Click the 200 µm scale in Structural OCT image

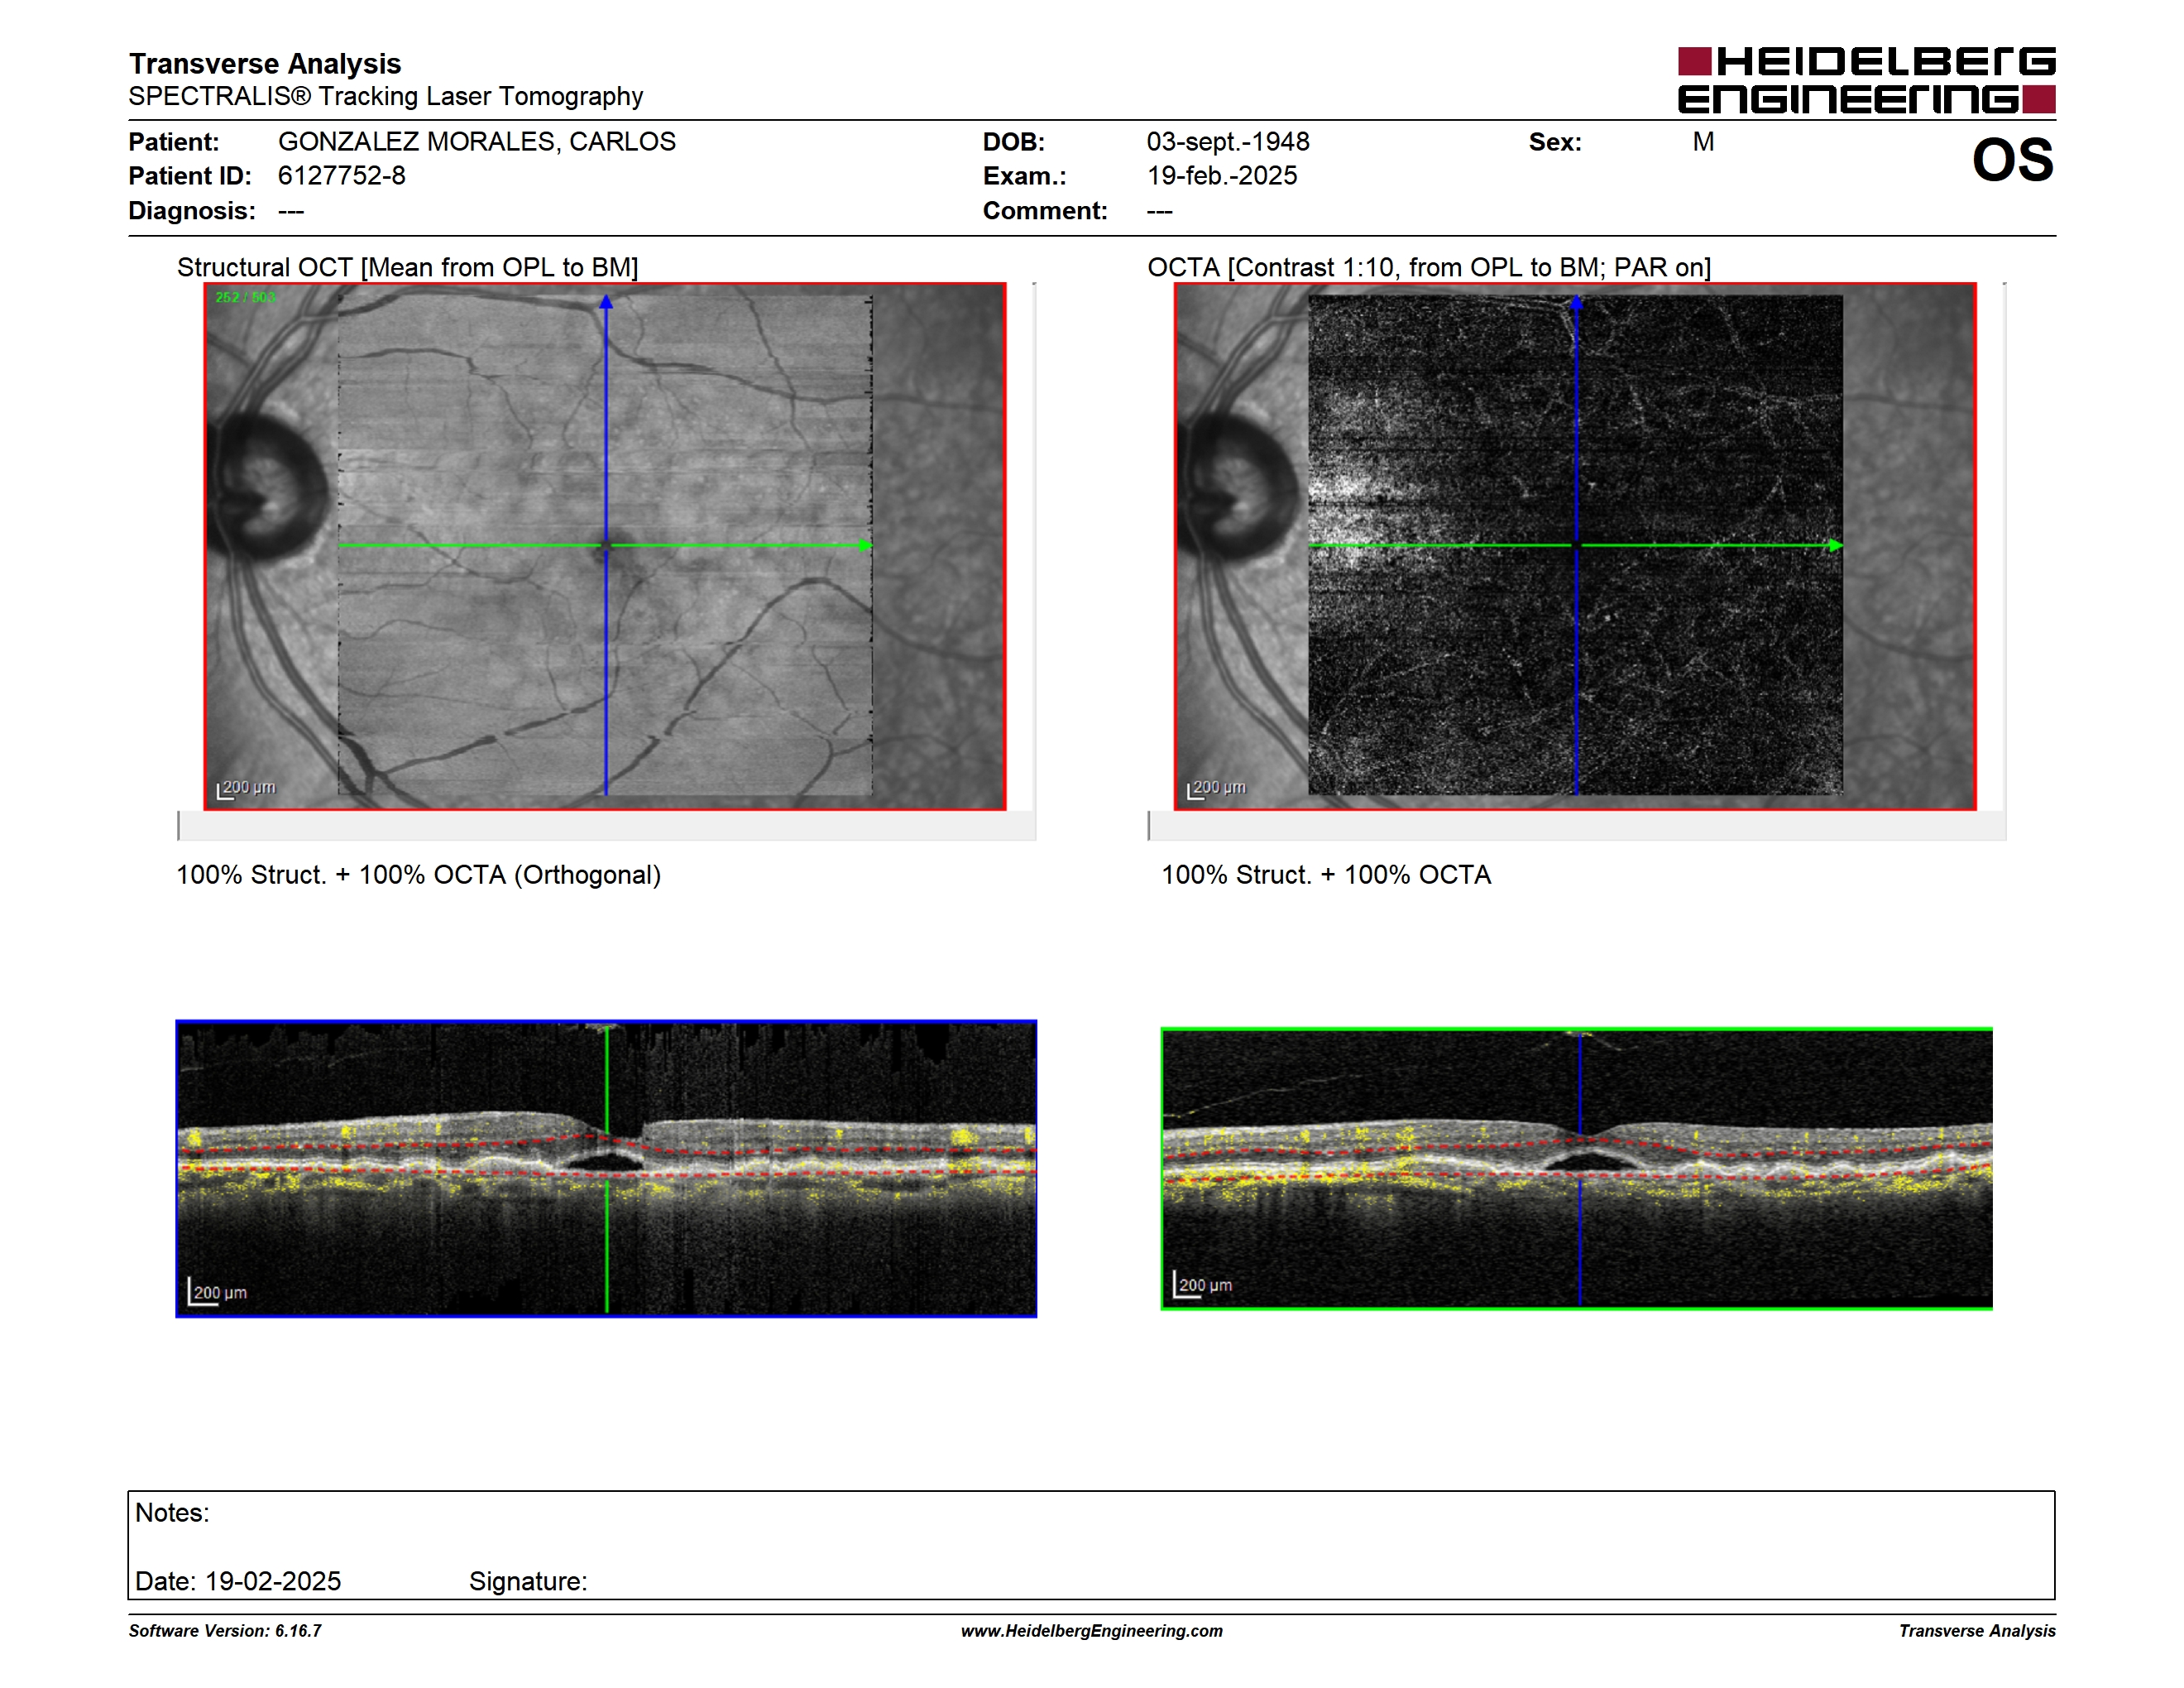(x=246, y=789)
